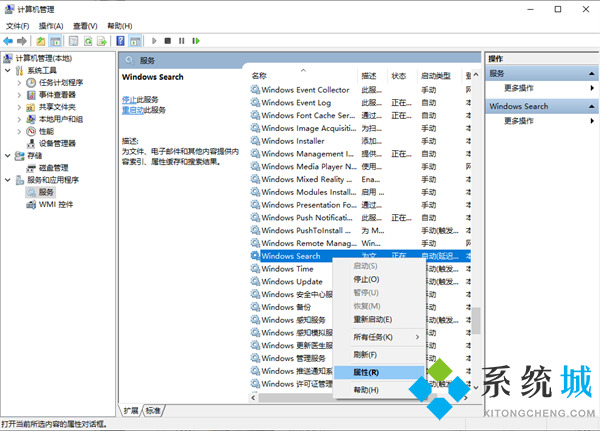Toggle the console tree pane icon

click(x=55, y=41)
